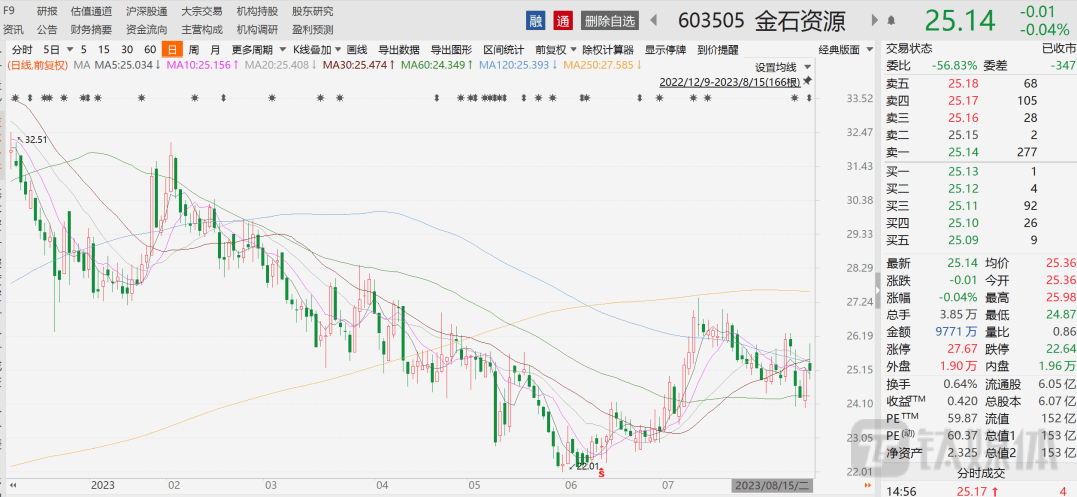1077x497 pixels.
Task: Click the 删除自选 button
Action: pos(609,21)
